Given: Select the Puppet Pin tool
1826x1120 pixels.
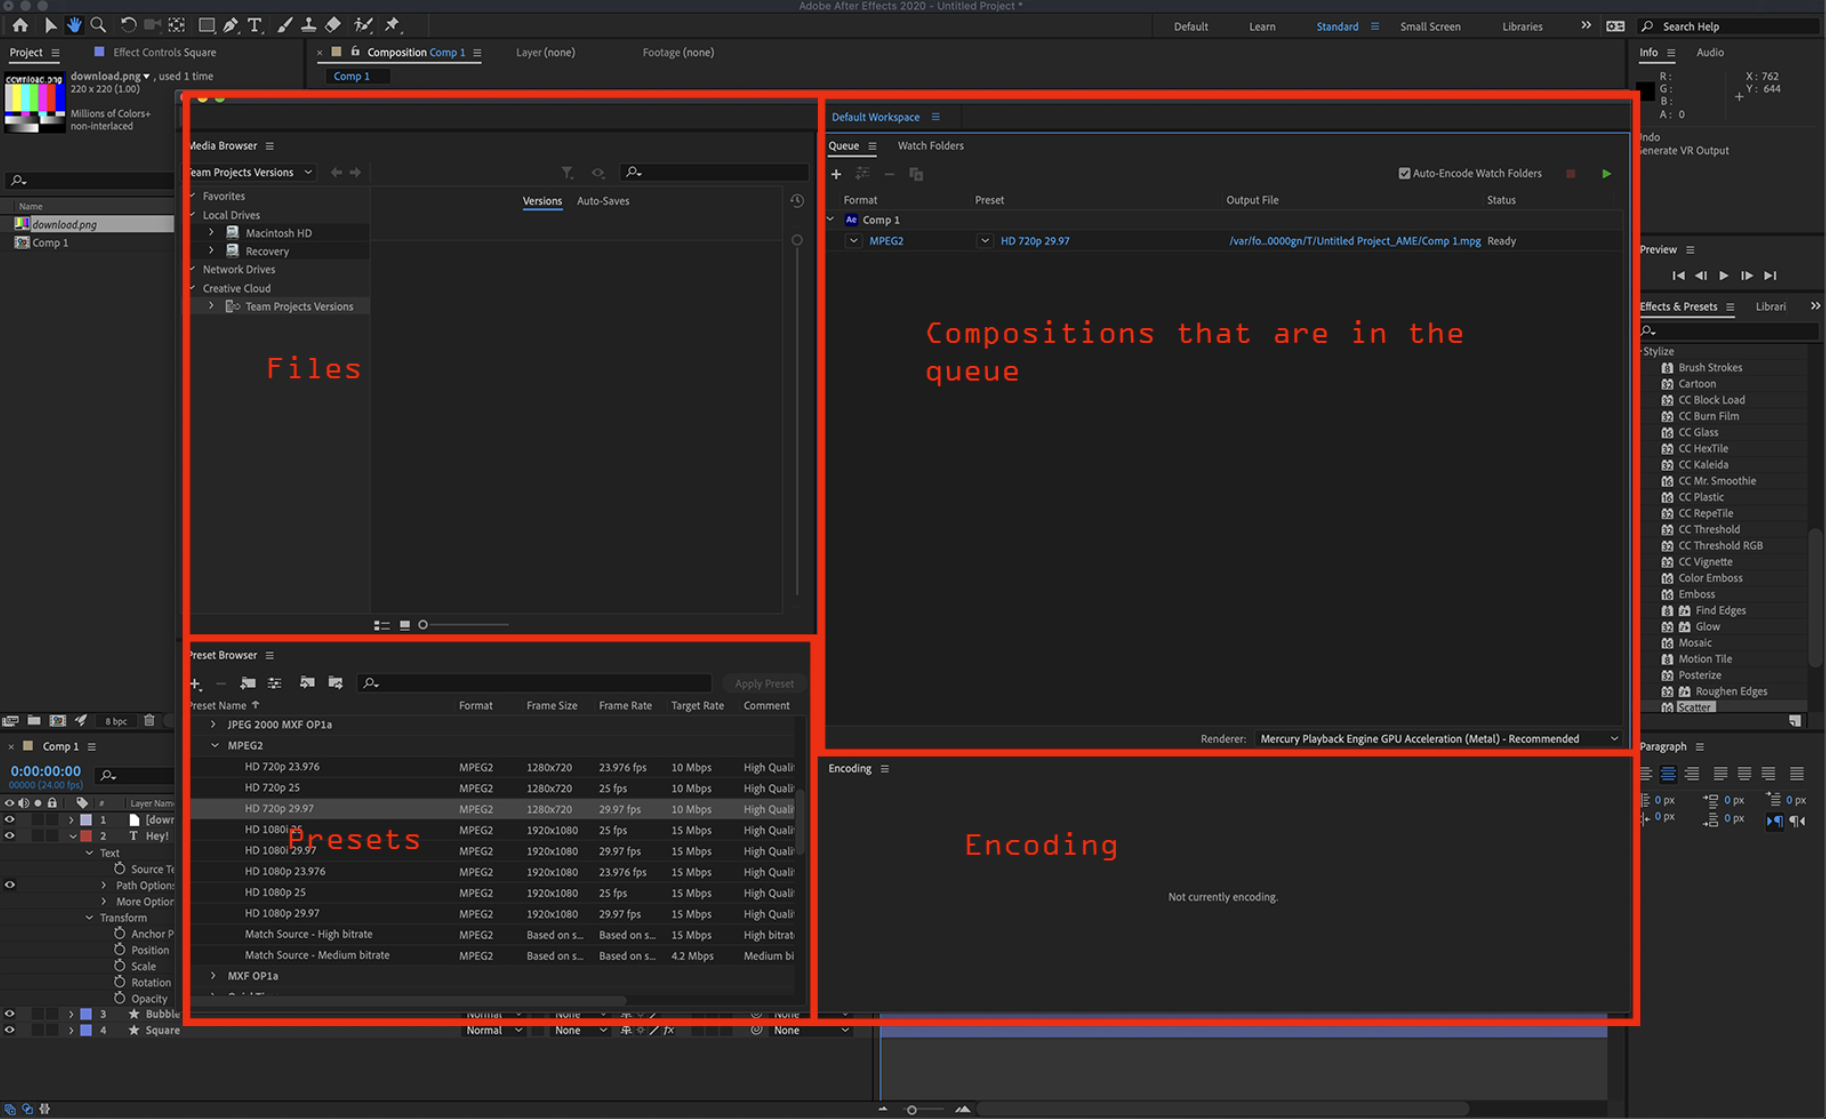Looking at the screenshot, I should click(393, 25).
